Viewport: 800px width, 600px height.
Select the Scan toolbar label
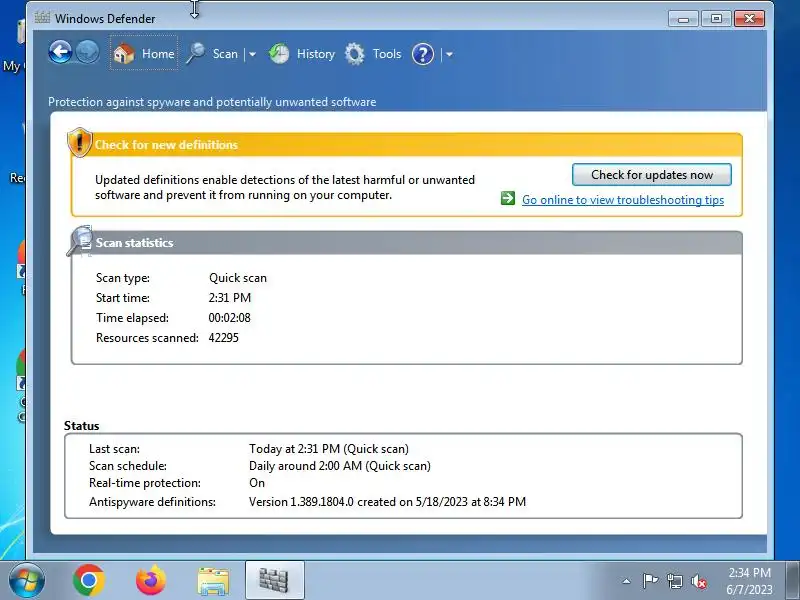(225, 54)
